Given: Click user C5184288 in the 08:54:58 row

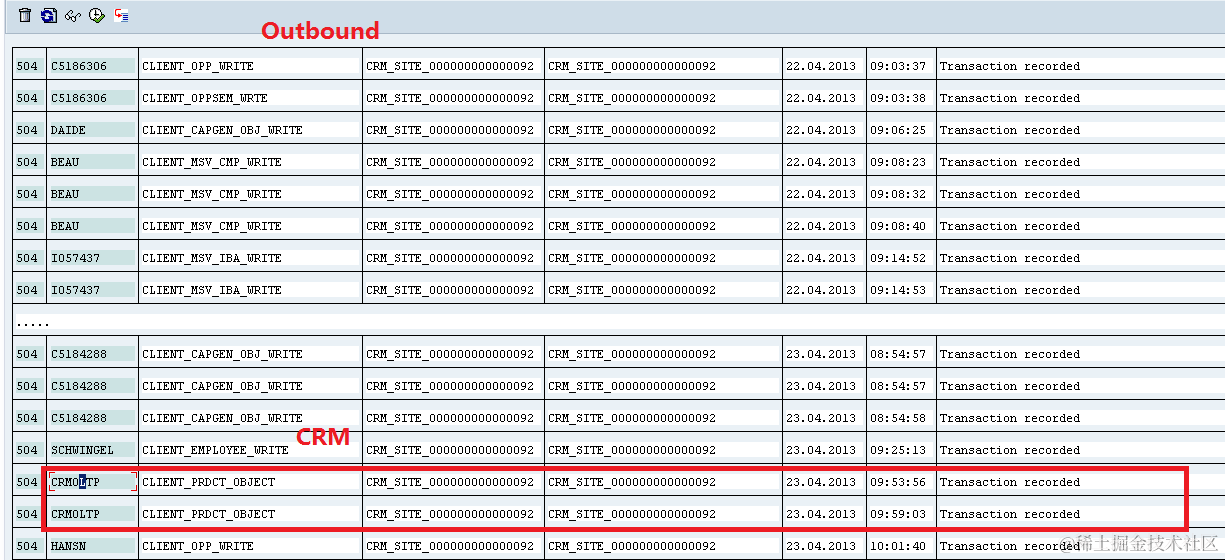Looking at the screenshot, I should point(92,418).
